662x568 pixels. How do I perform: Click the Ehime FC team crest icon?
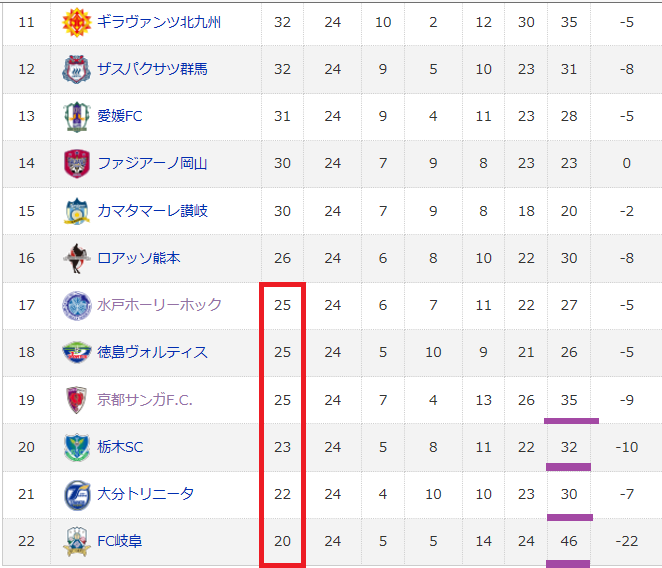76,116
